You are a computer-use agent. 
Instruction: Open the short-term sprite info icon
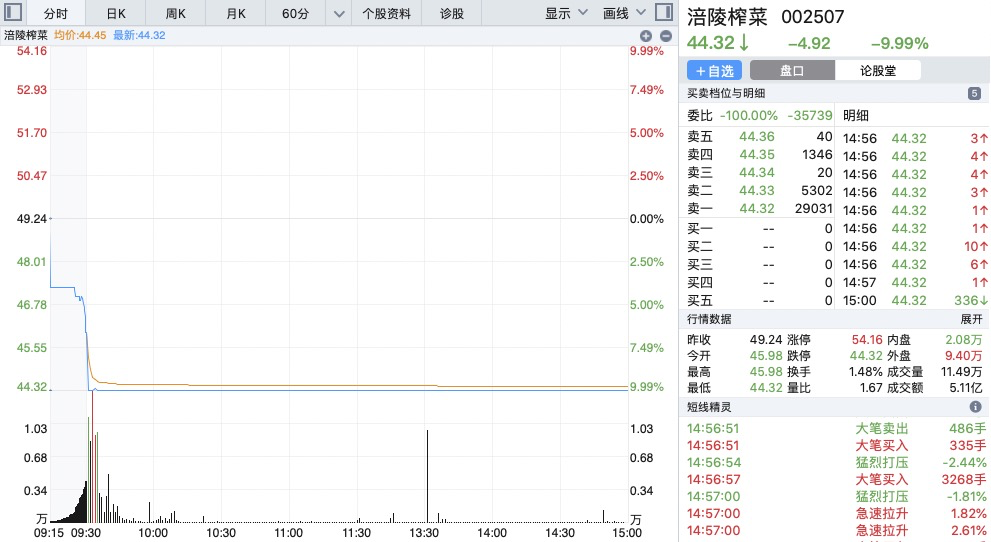(x=975, y=407)
